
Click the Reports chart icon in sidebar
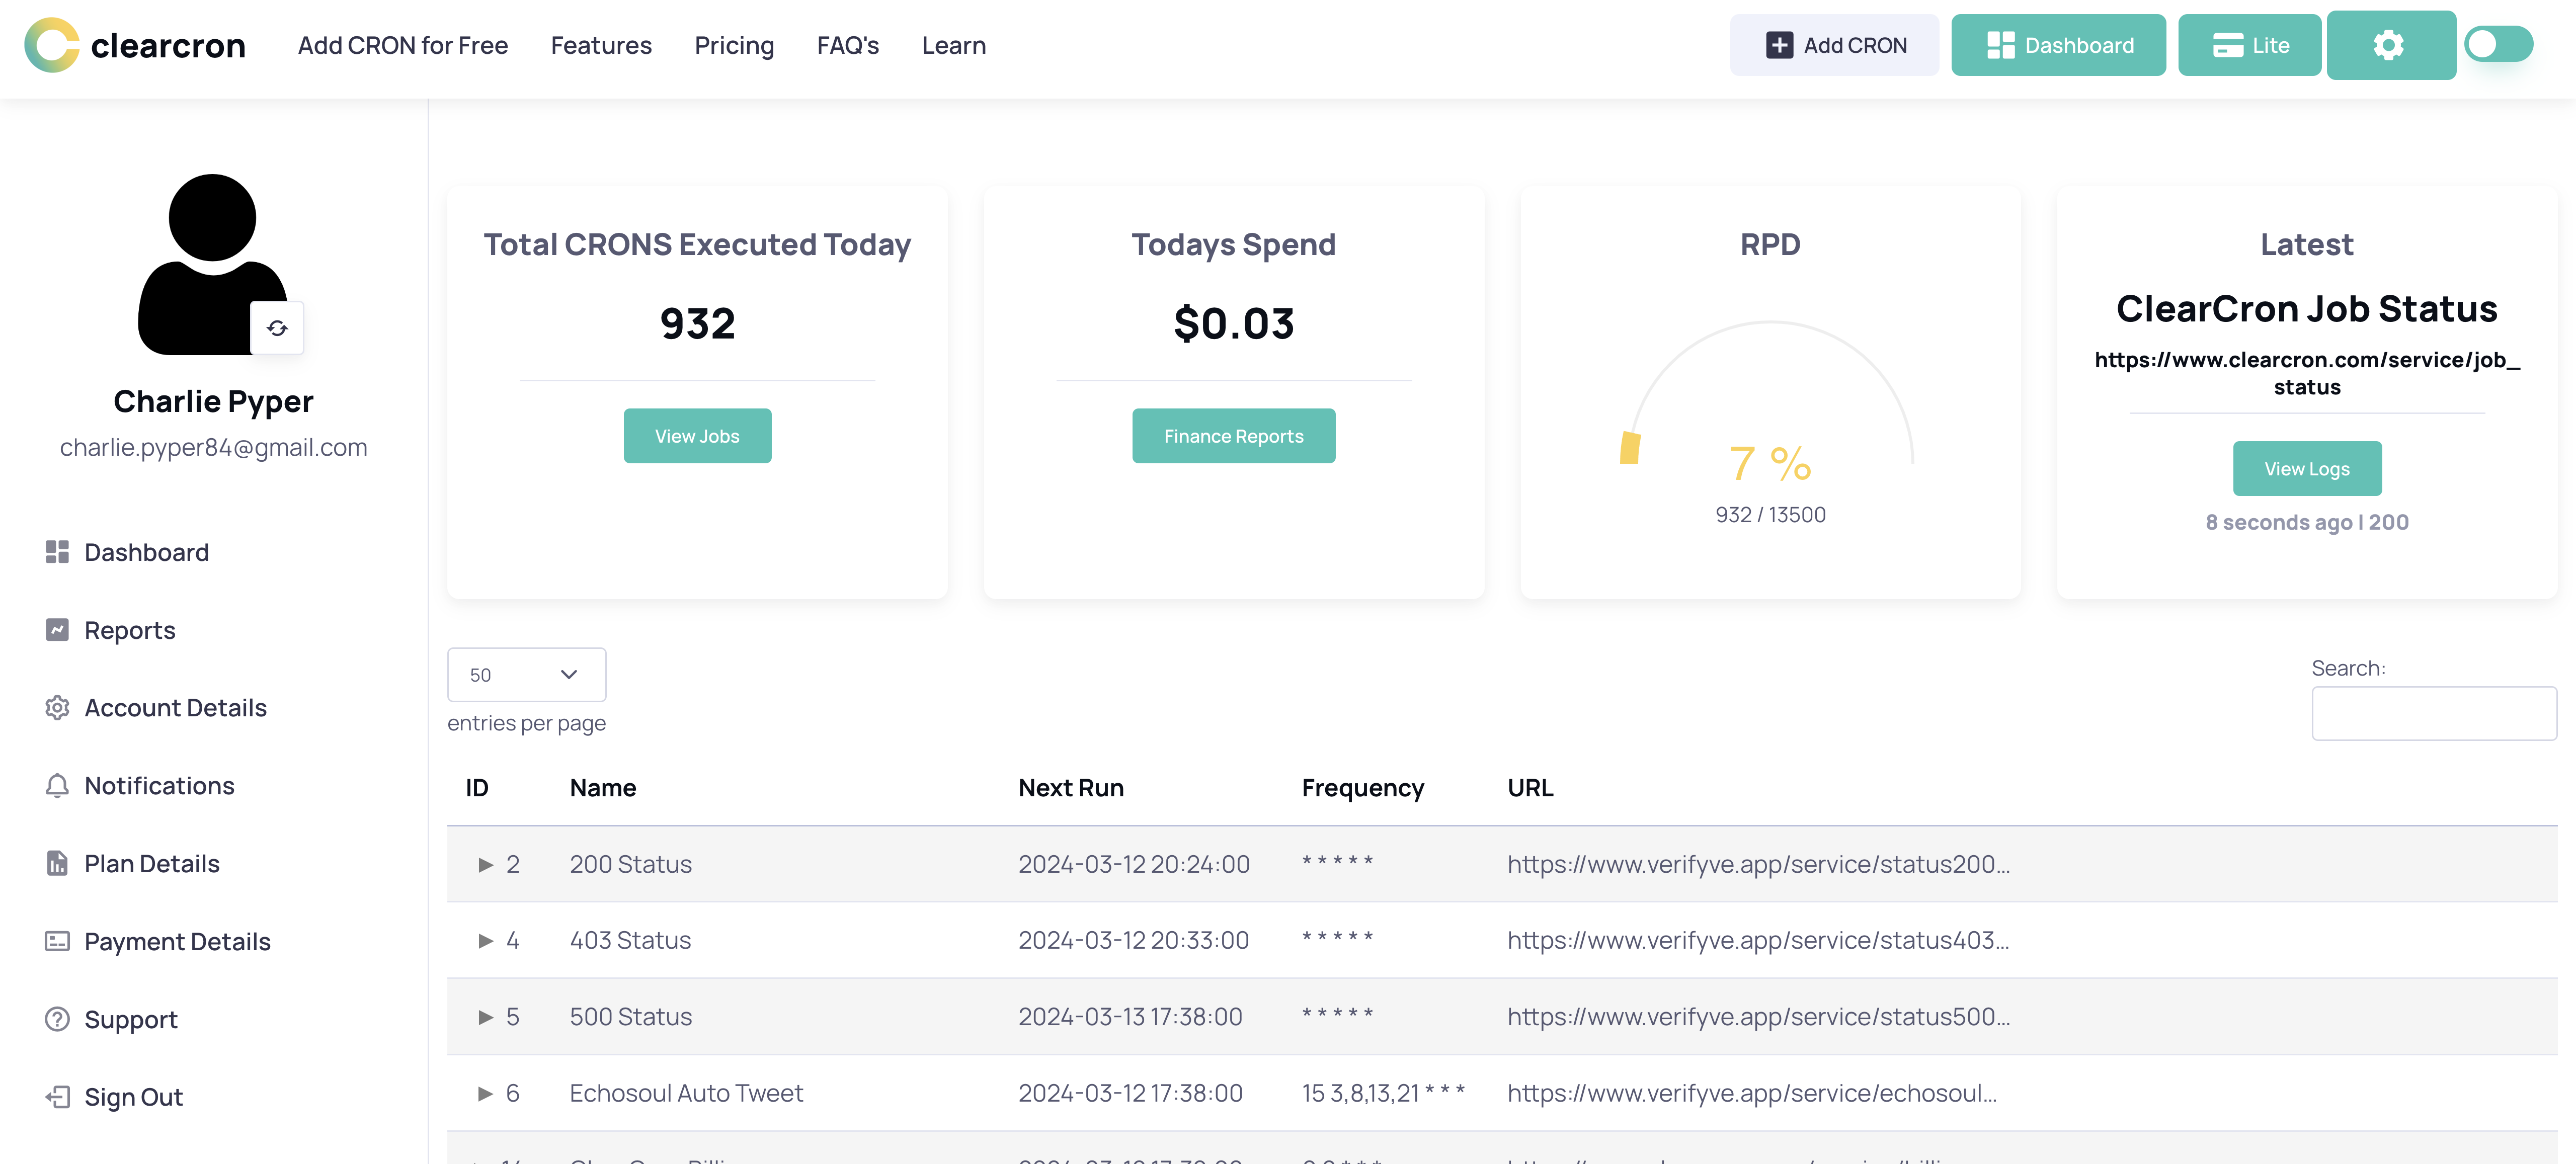pyautogui.click(x=57, y=630)
